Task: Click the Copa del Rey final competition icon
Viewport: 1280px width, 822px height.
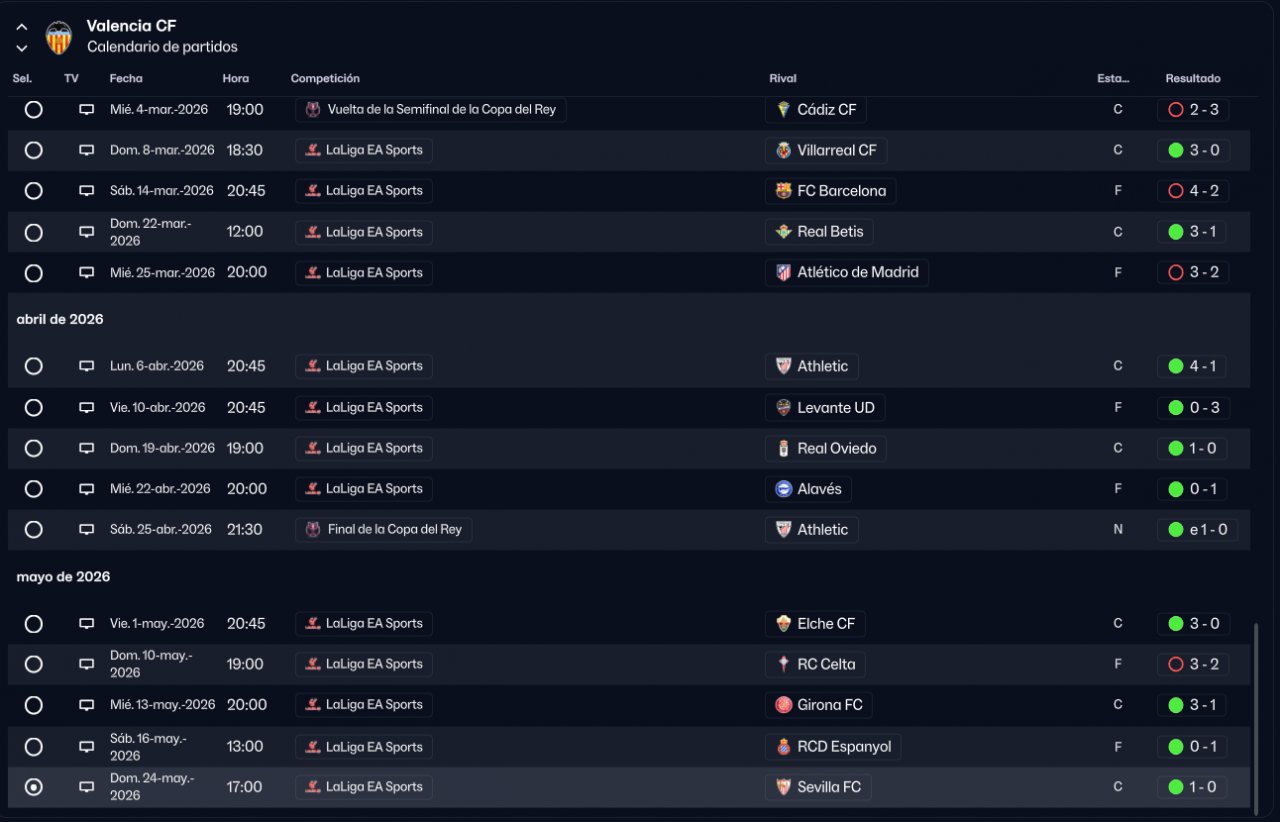Action: 313,530
